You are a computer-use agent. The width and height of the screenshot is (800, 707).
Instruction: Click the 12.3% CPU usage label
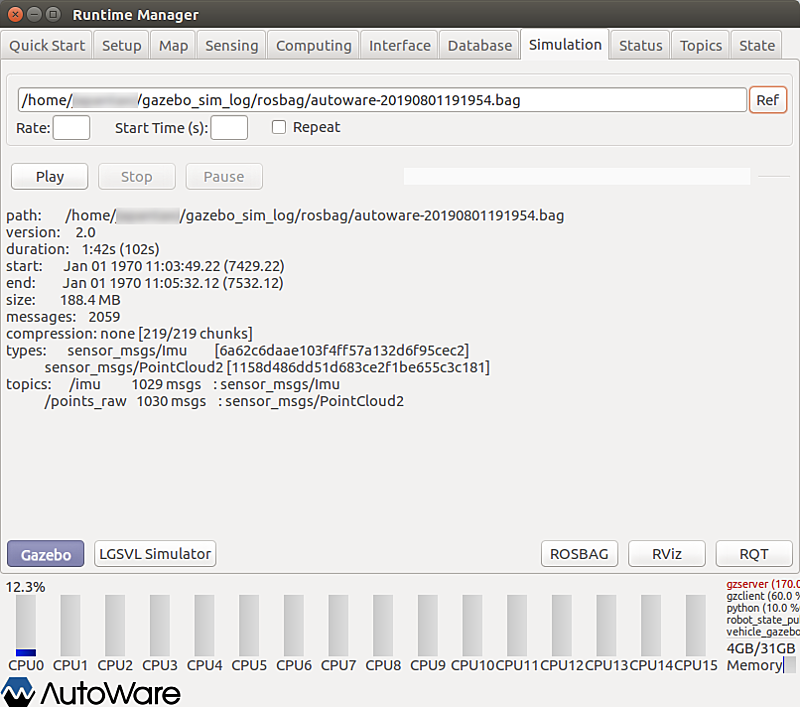click(26, 587)
